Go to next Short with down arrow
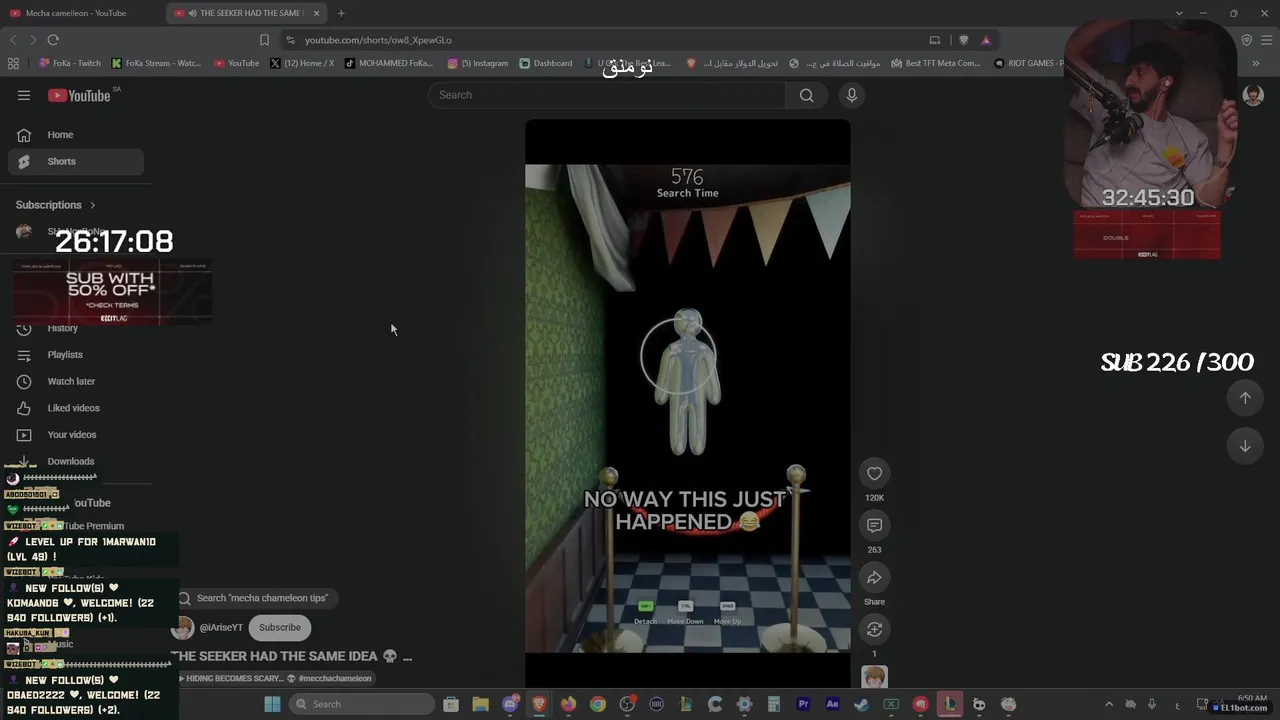Viewport: 1280px width, 720px height. point(1245,446)
